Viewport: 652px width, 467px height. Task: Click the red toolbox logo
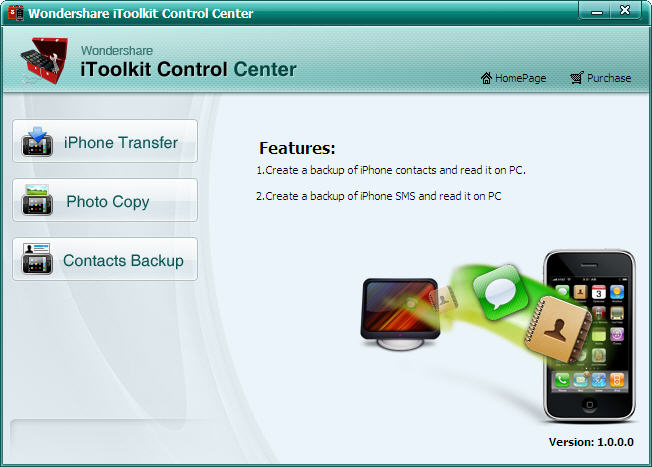coord(44,60)
